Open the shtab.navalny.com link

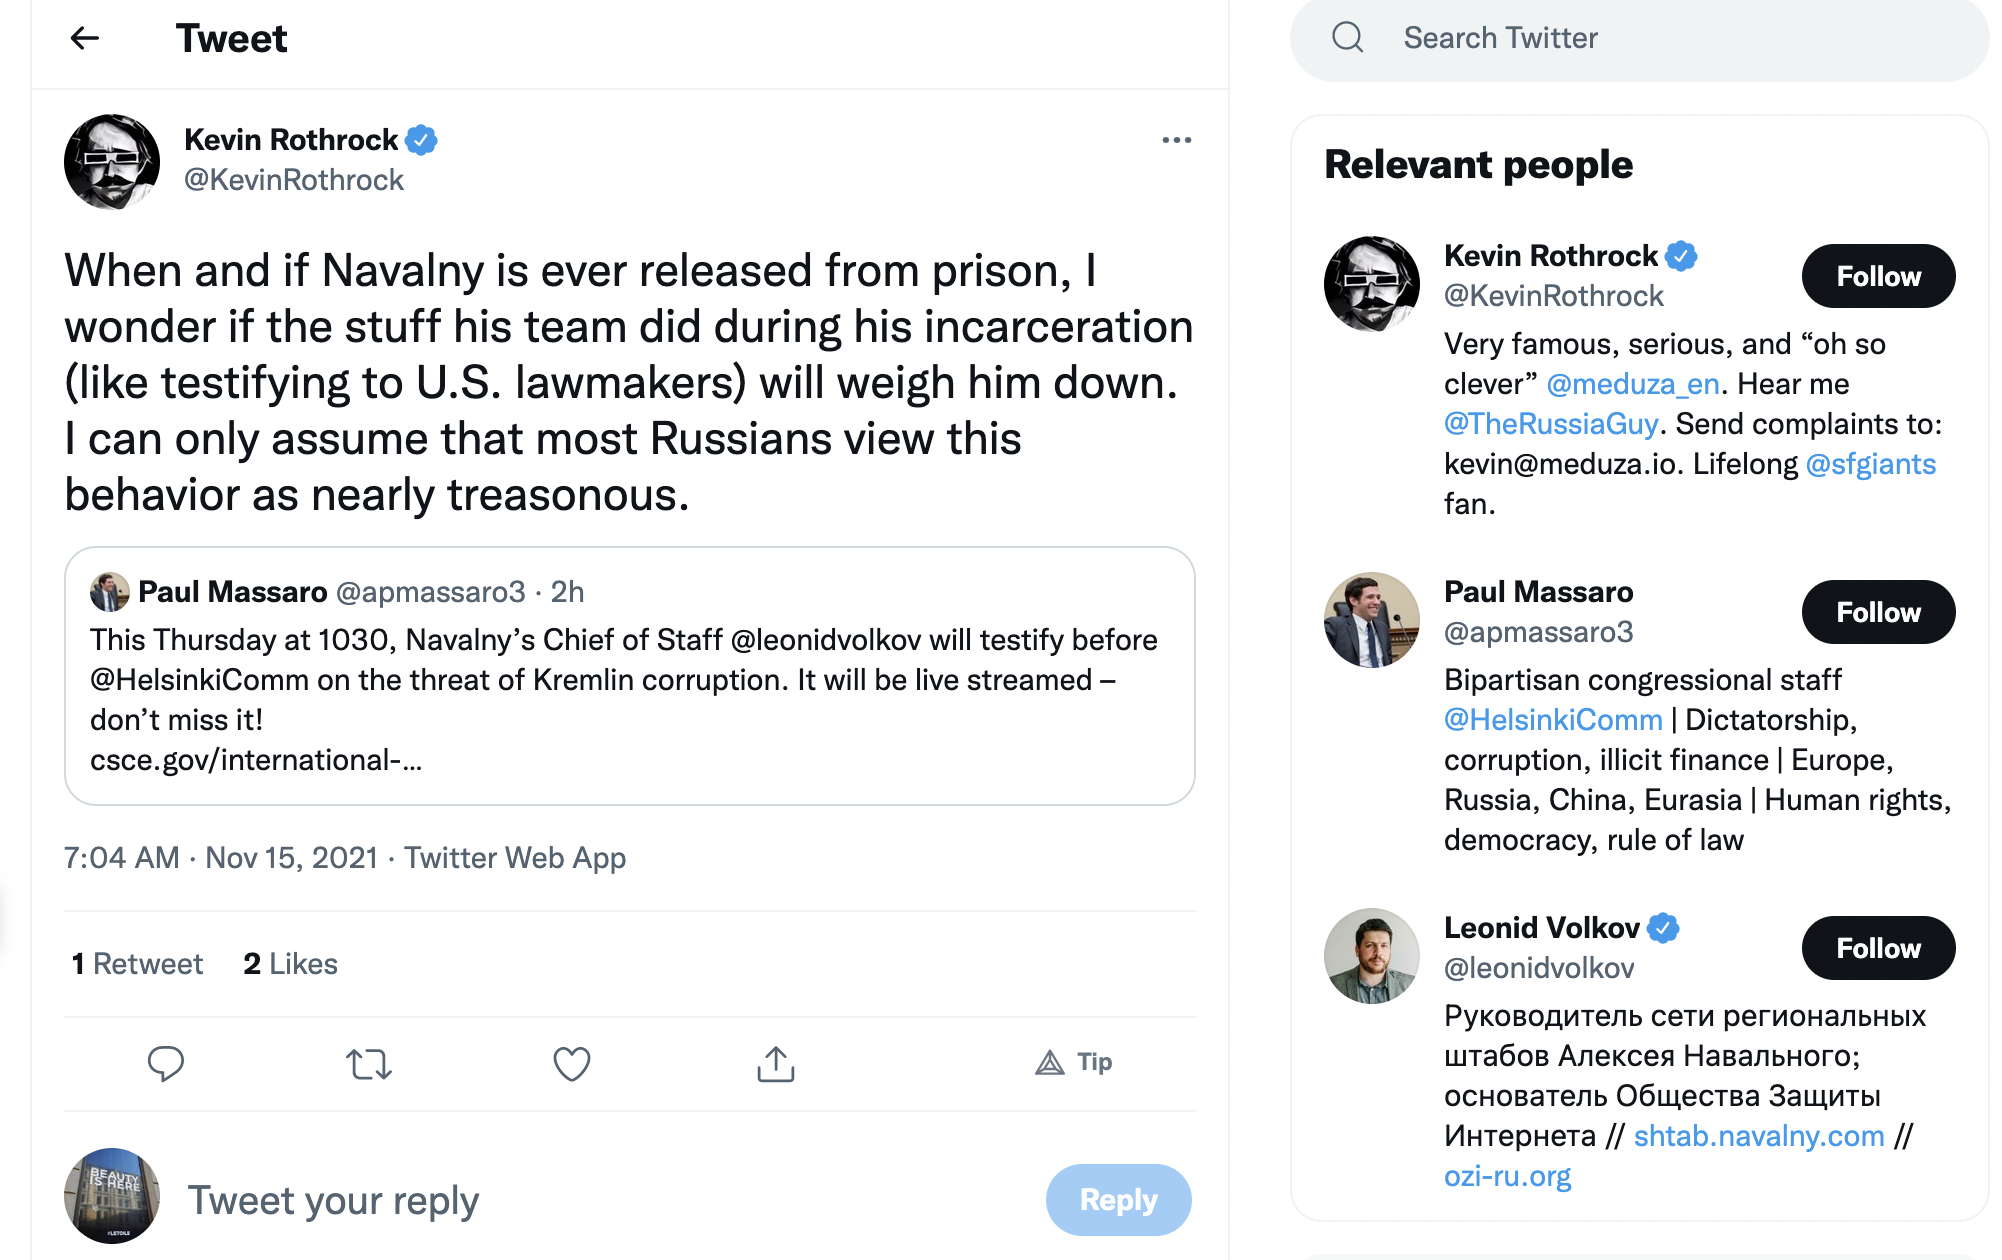tap(1758, 1136)
